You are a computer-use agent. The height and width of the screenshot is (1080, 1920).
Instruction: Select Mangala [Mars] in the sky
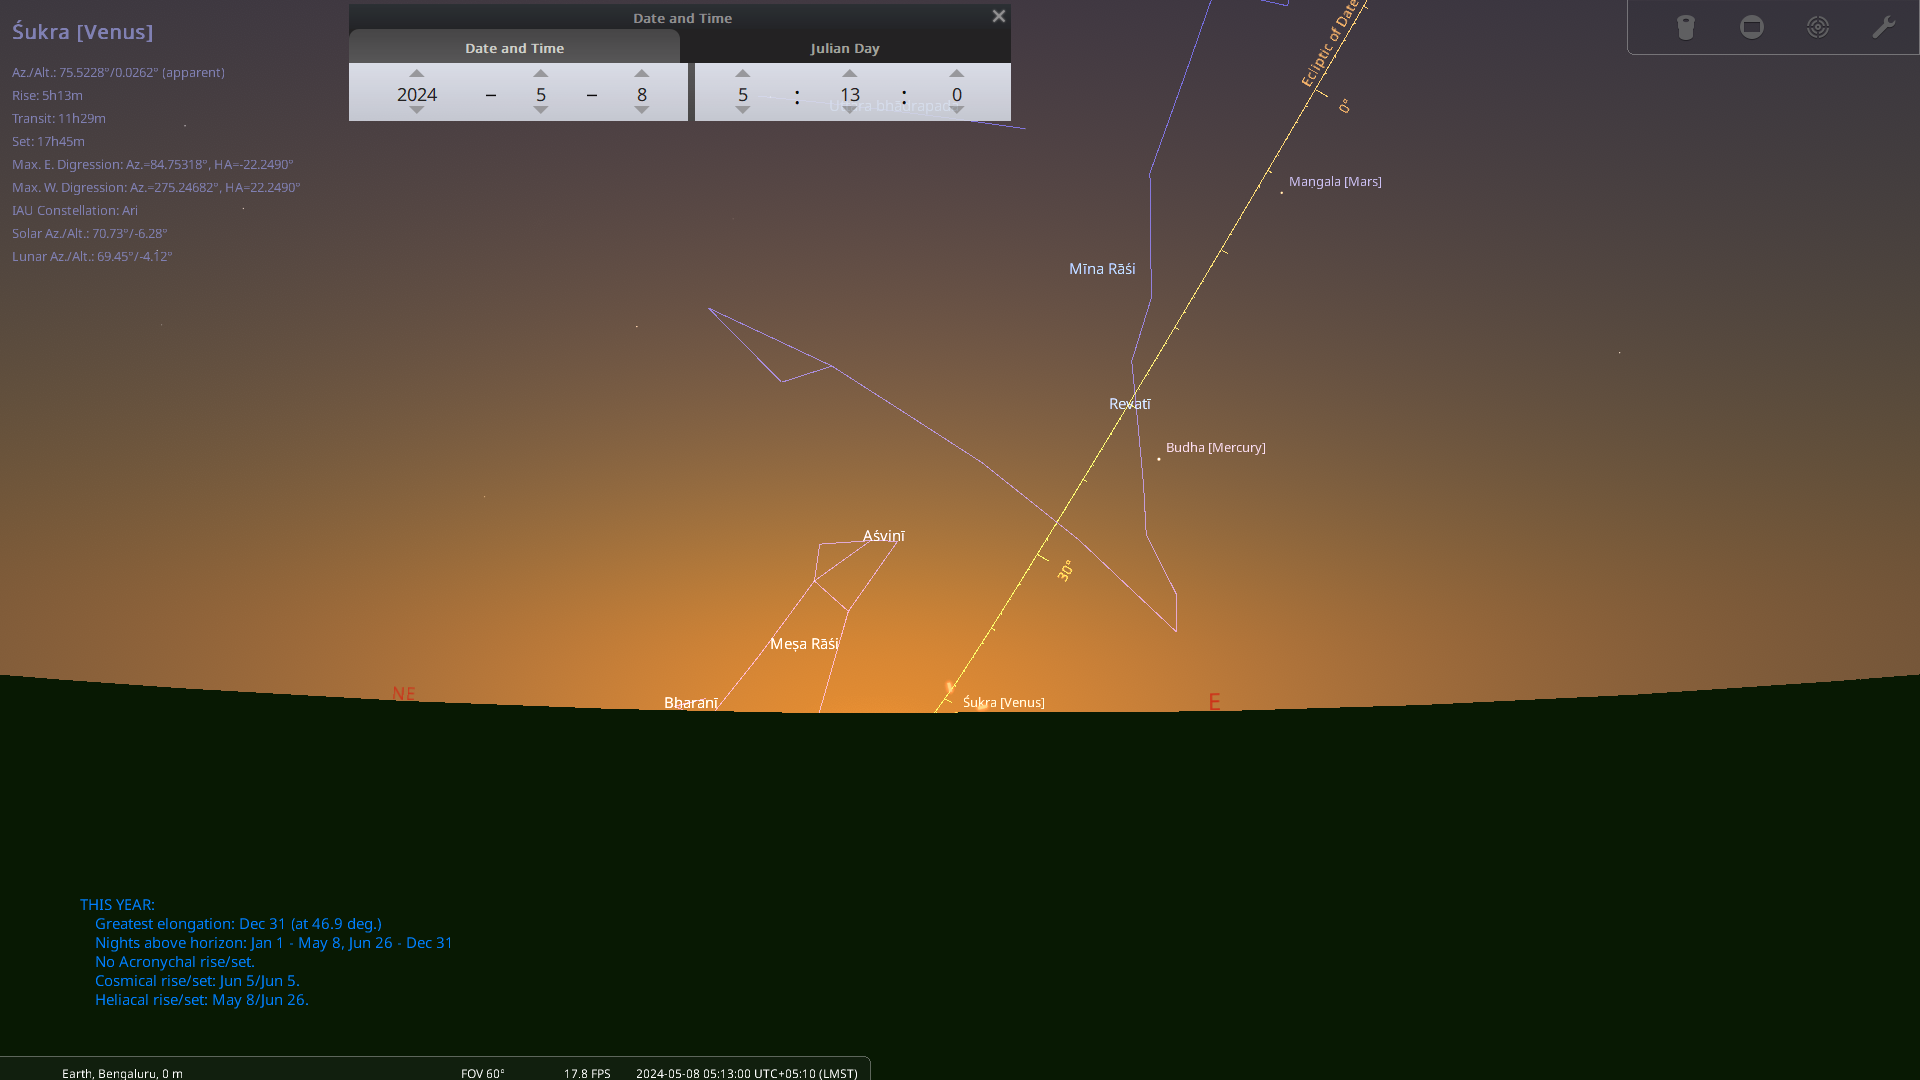point(1283,192)
